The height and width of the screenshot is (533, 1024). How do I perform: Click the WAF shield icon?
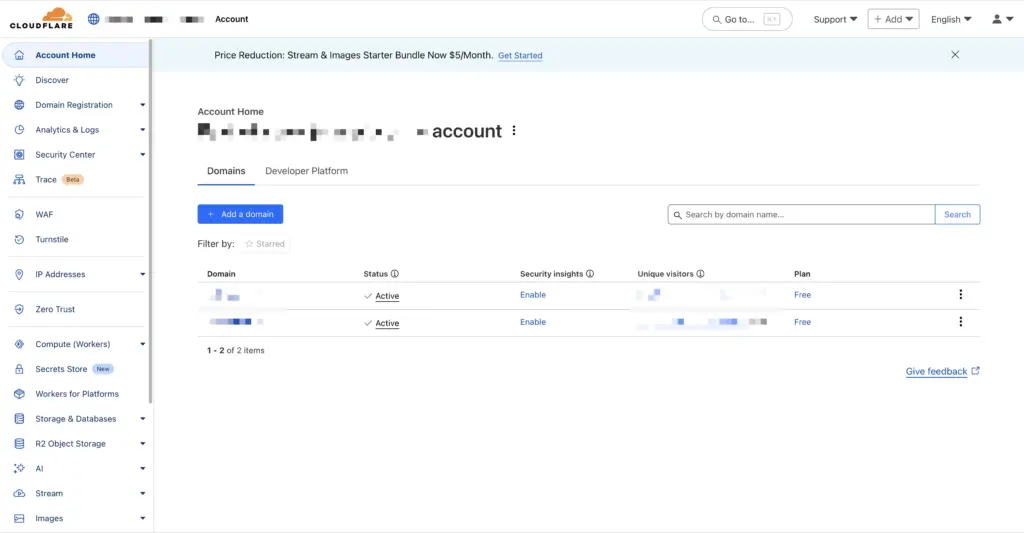[x=19, y=214]
